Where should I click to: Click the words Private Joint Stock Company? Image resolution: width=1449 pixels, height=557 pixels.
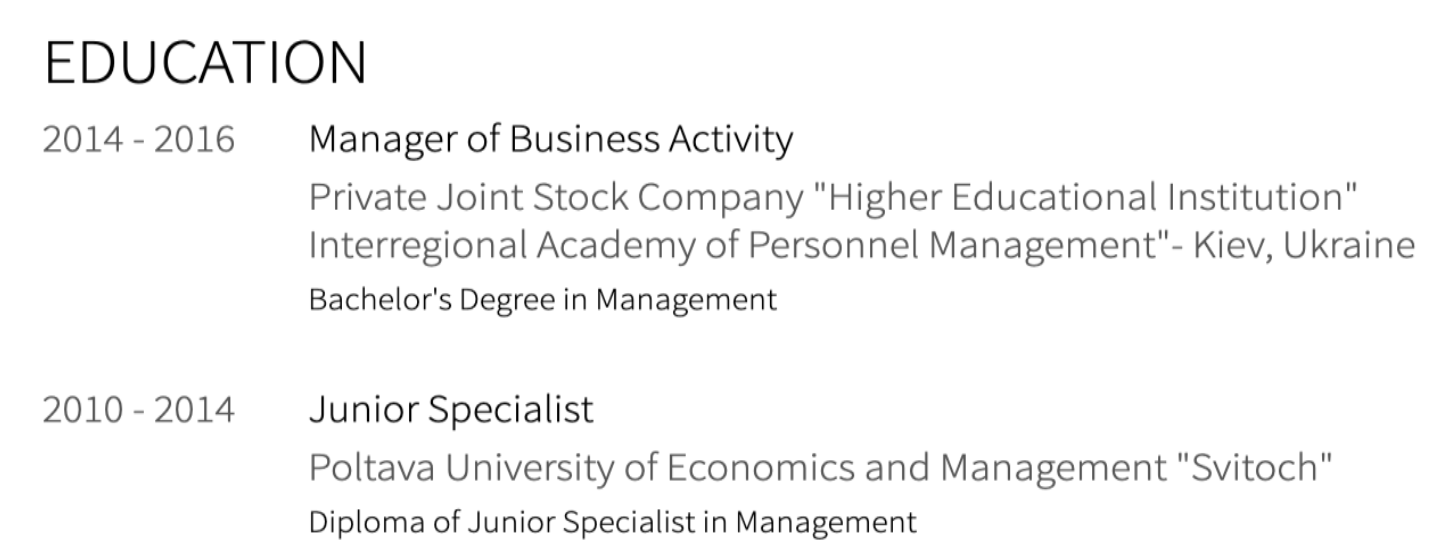(x=555, y=198)
